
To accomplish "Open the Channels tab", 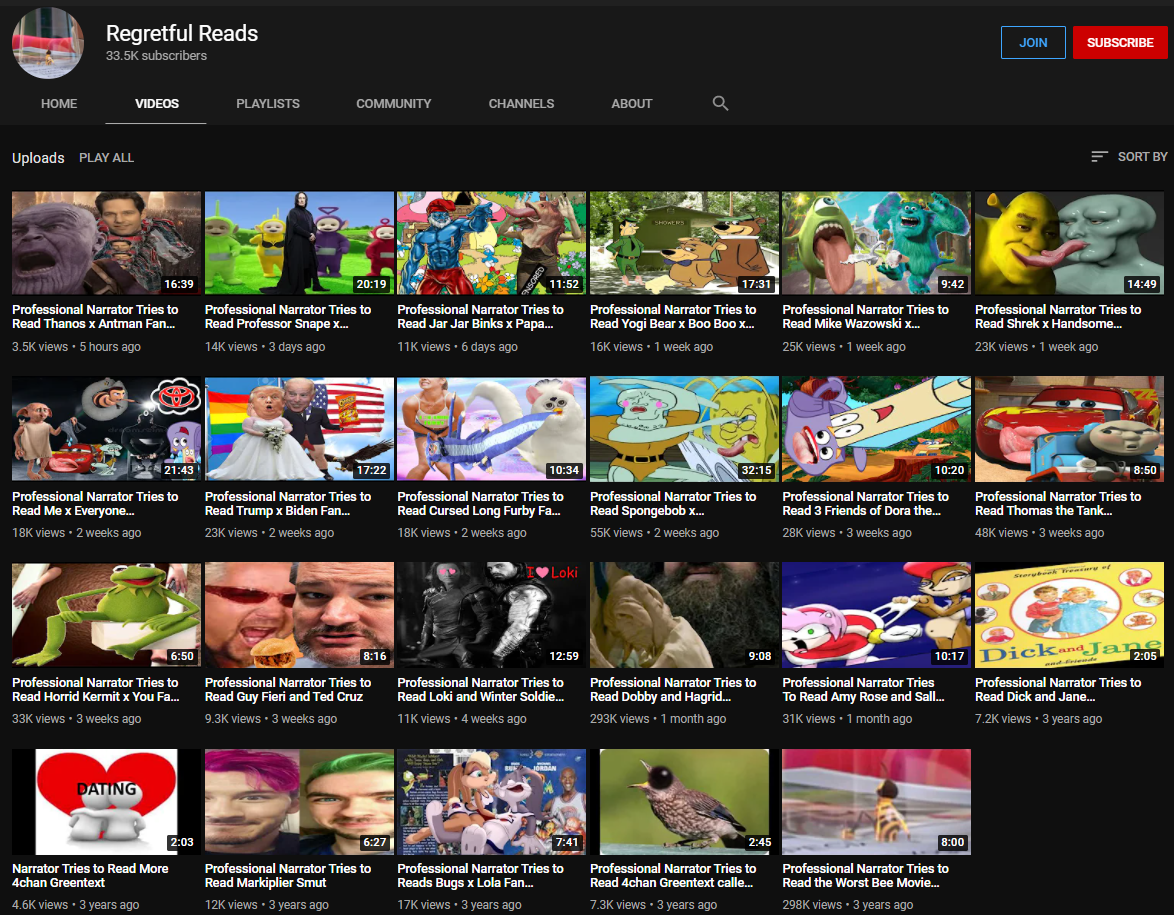I will [x=521, y=103].
